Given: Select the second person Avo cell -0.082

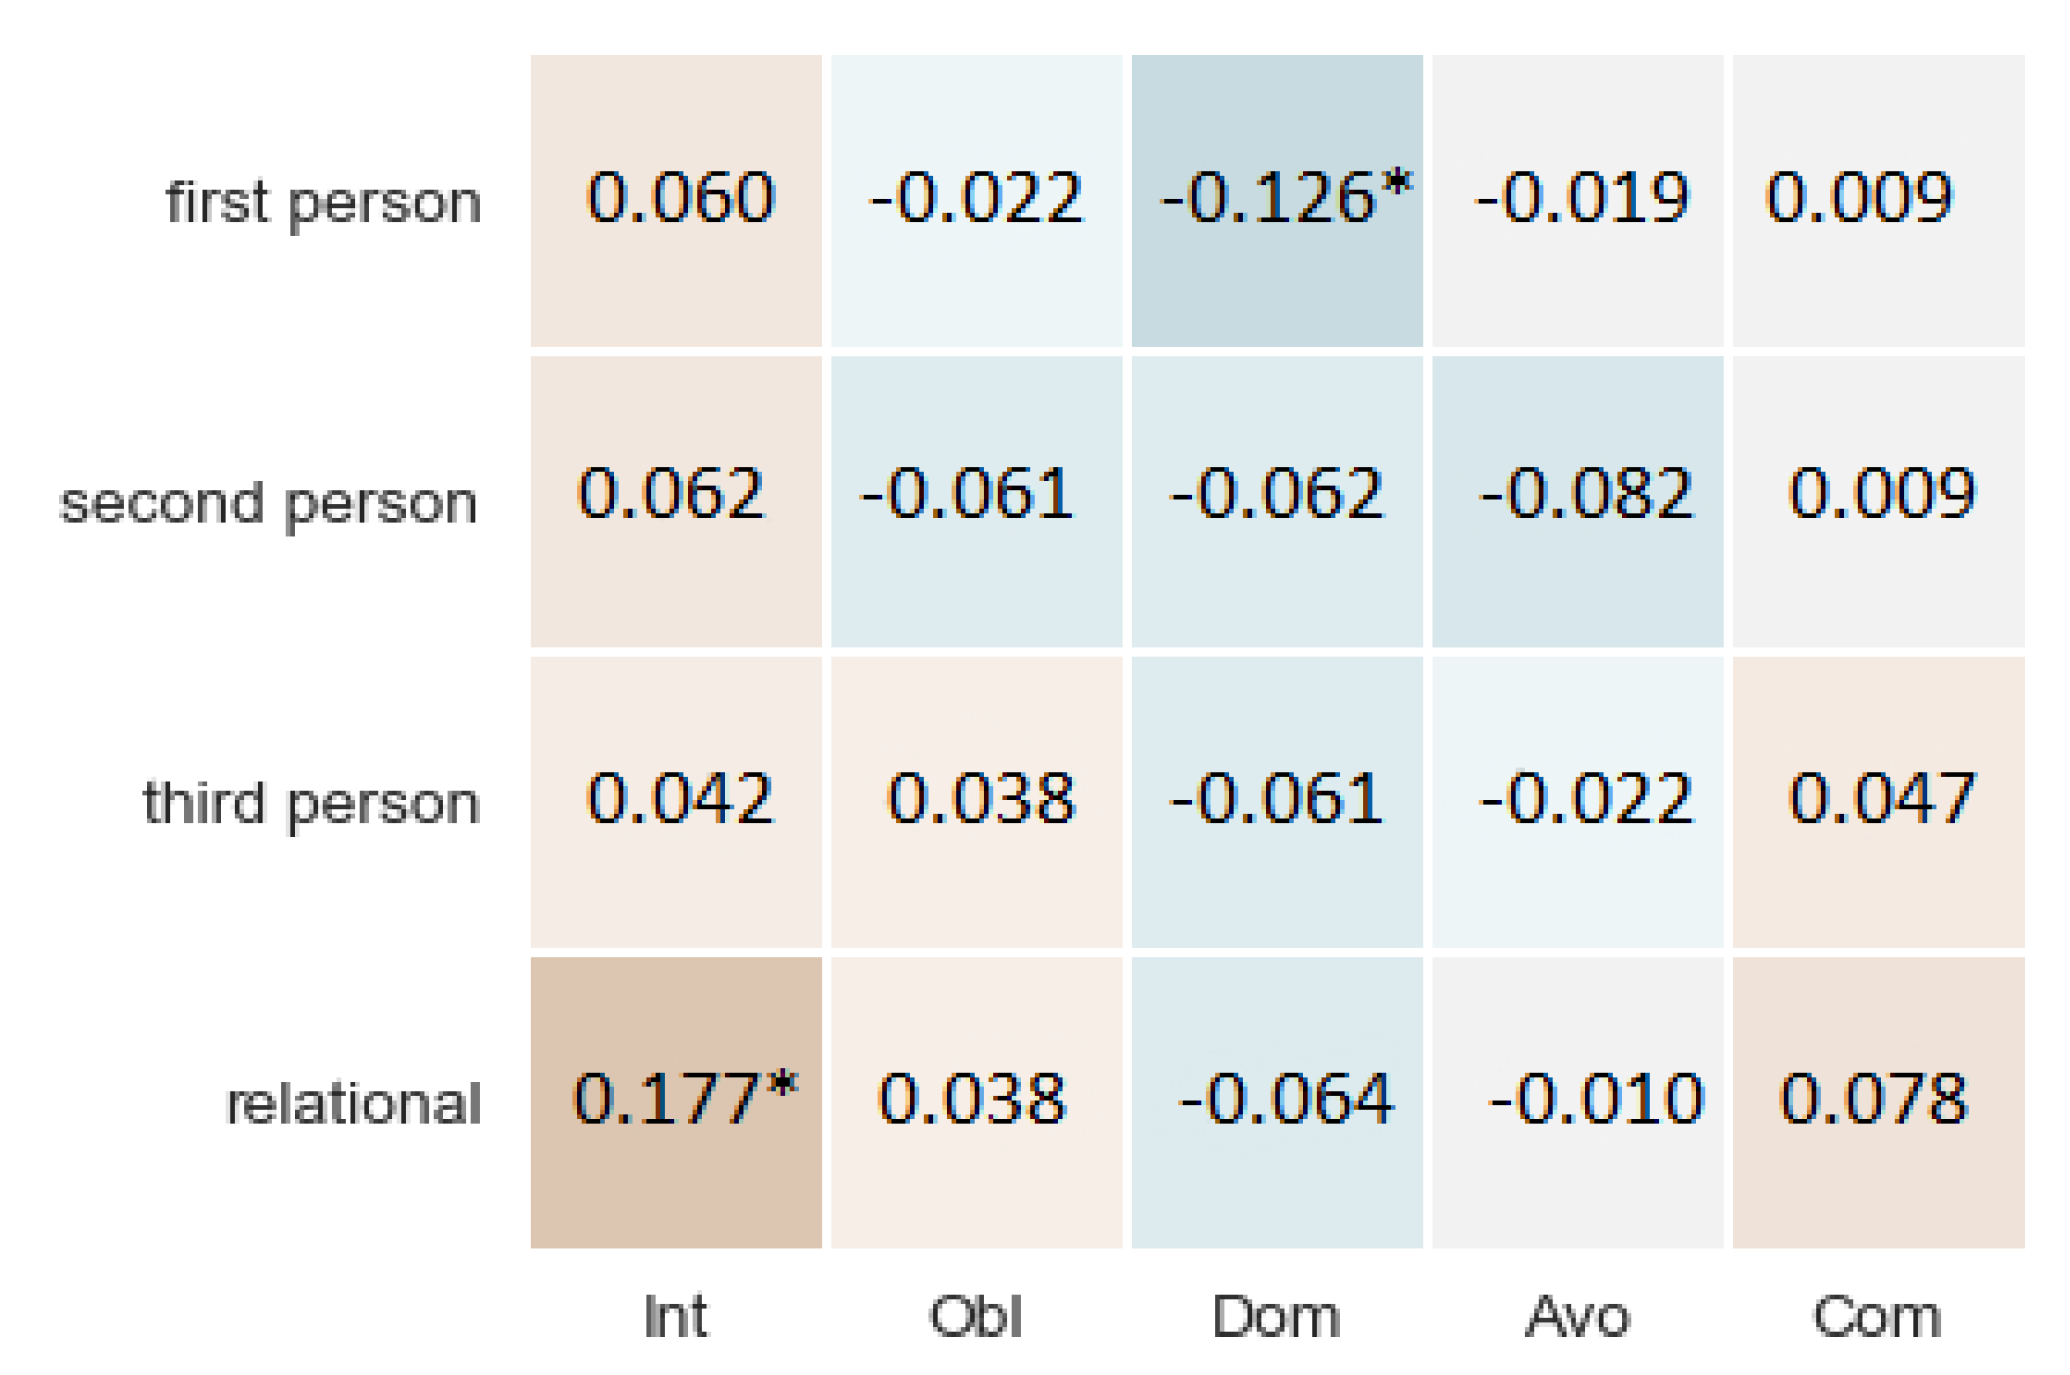Looking at the screenshot, I should [x=1577, y=501].
